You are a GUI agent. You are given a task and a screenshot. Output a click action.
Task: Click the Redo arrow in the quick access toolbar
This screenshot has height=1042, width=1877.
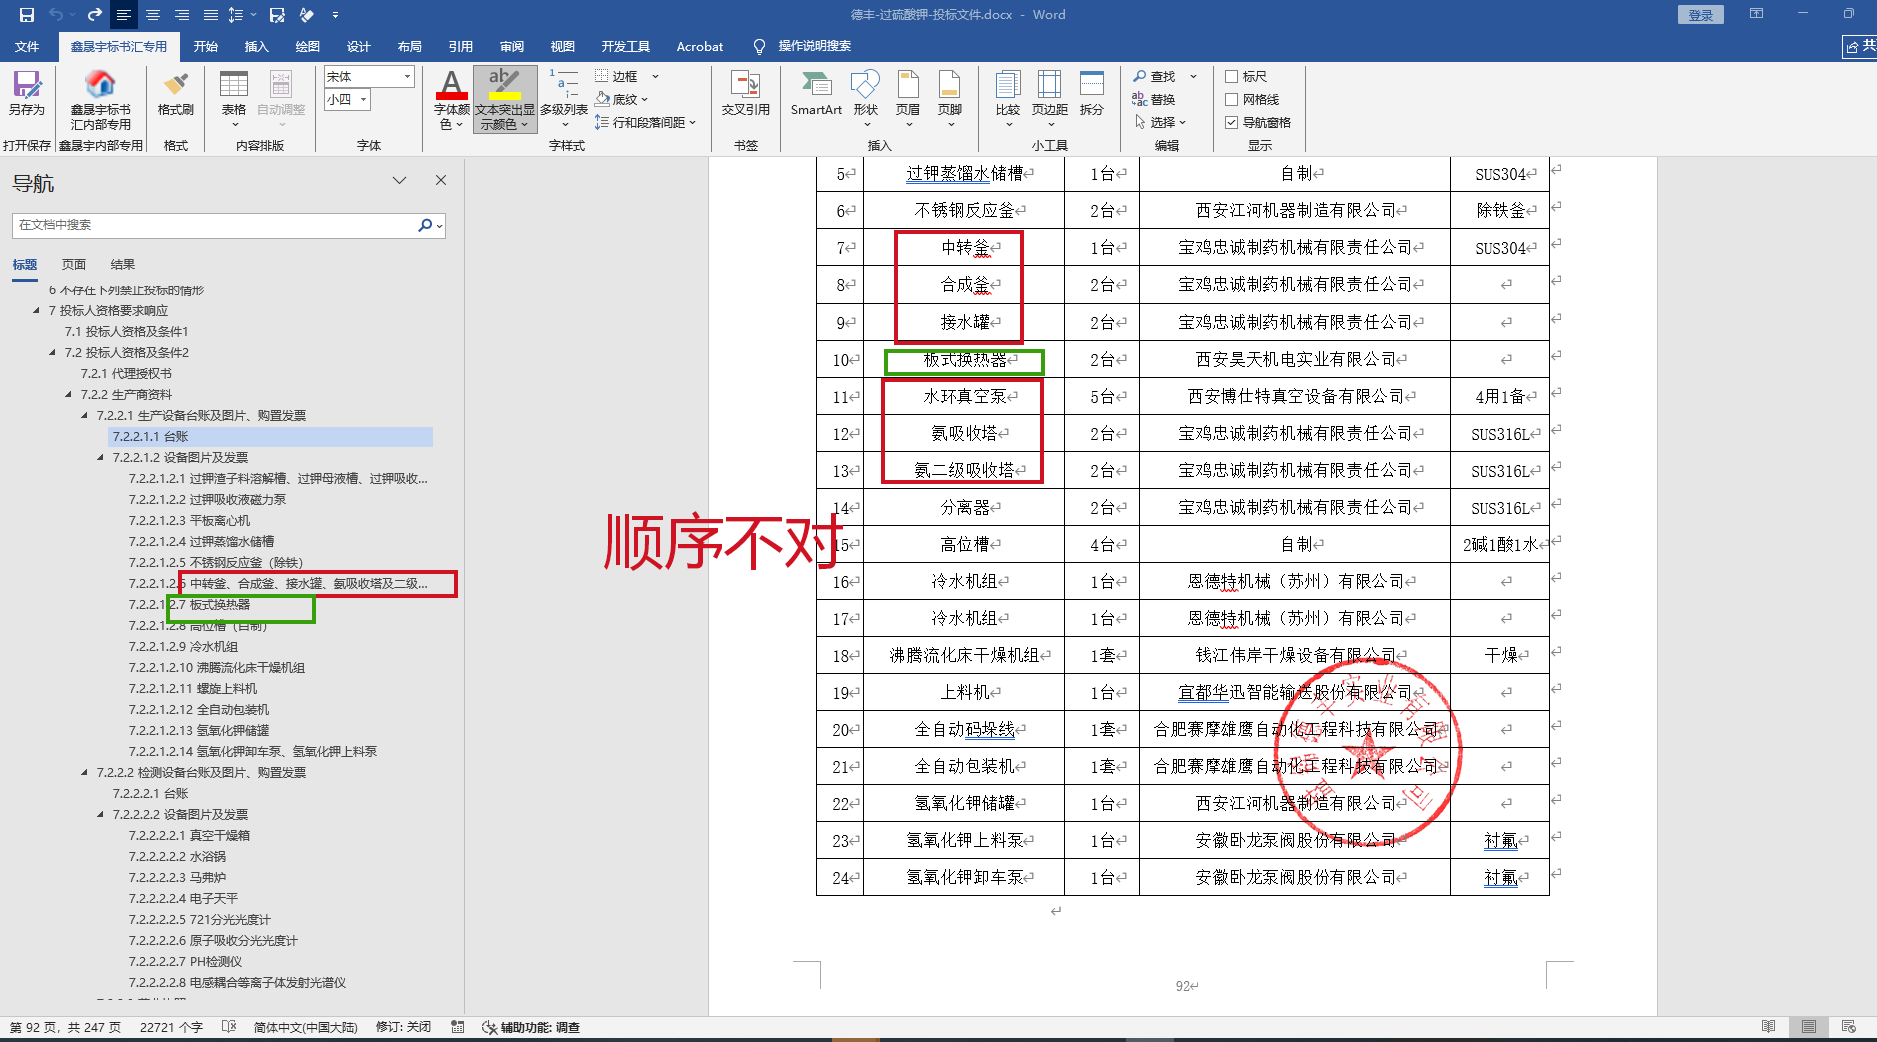point(94,15)
